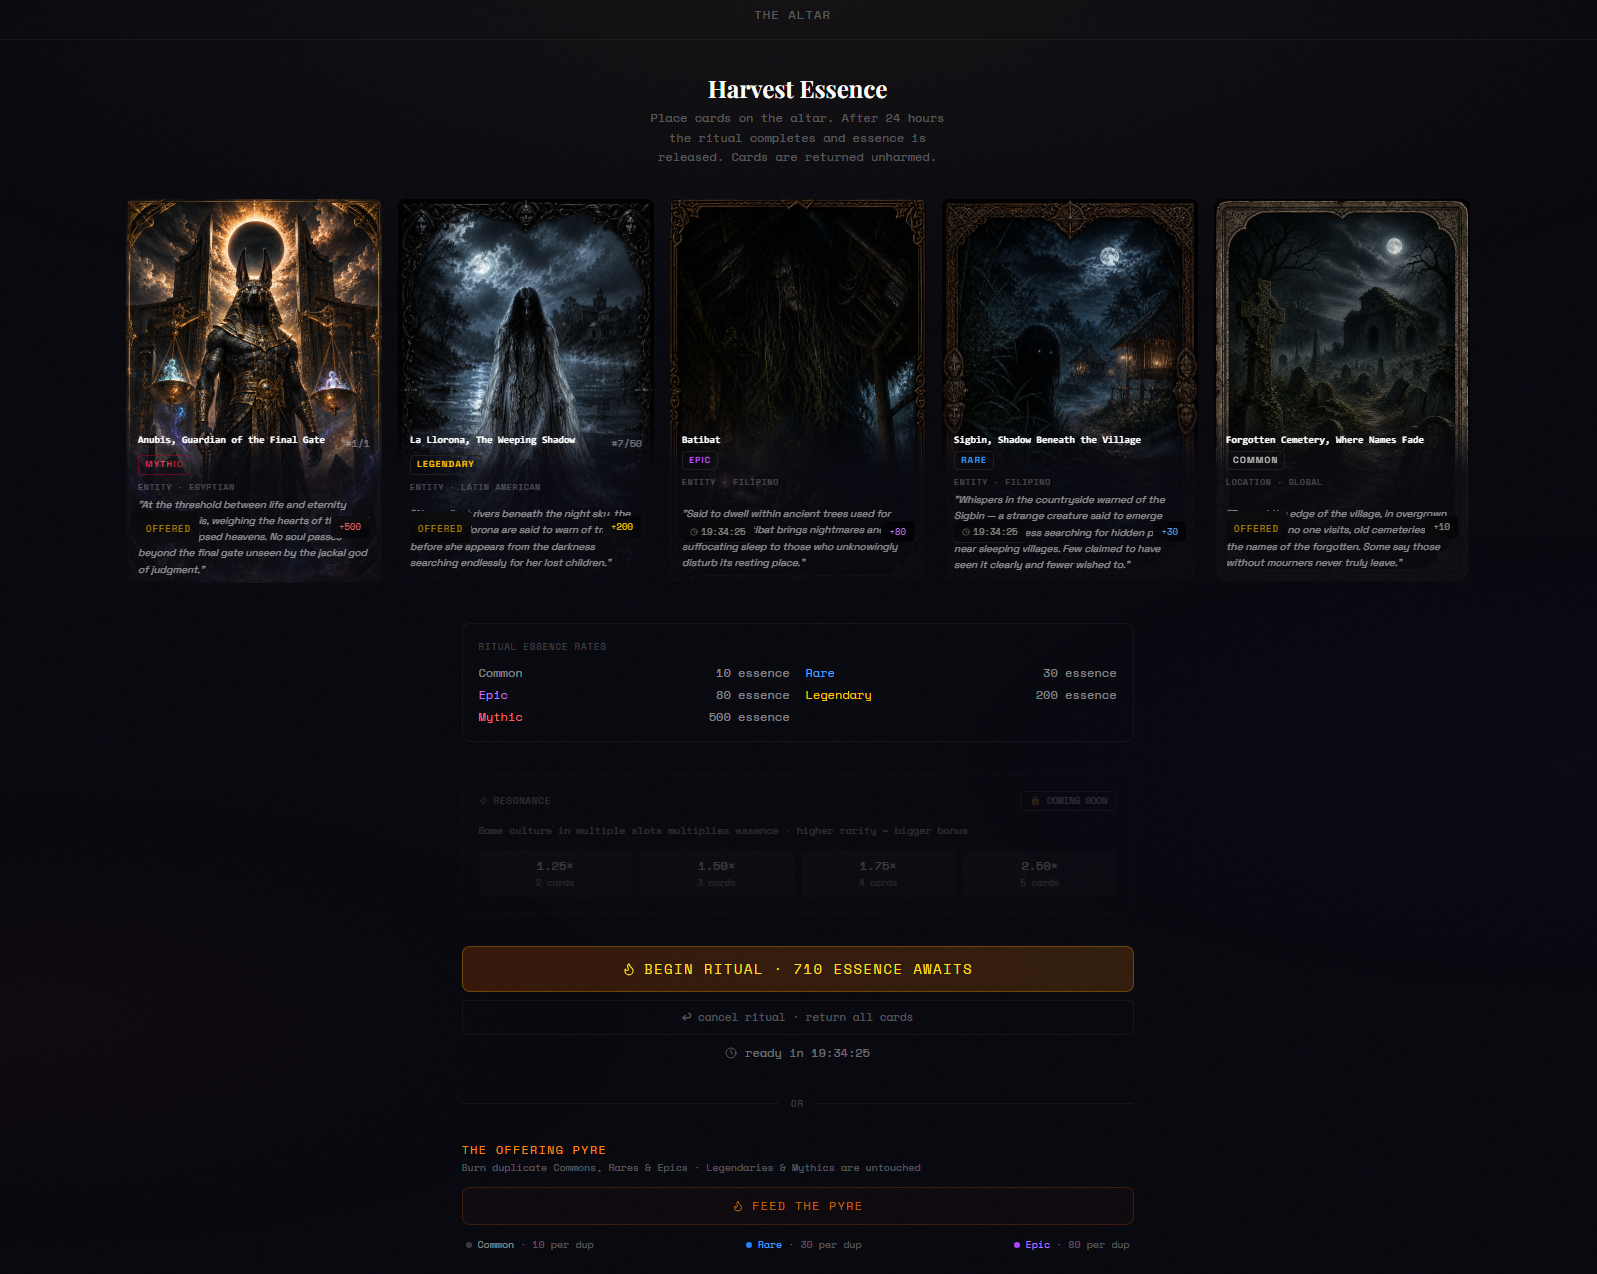Viewport: 1597px width, 1274px height.
Task: Click the gray Common dot in the pyre legend
Action: click(469, 1245)
